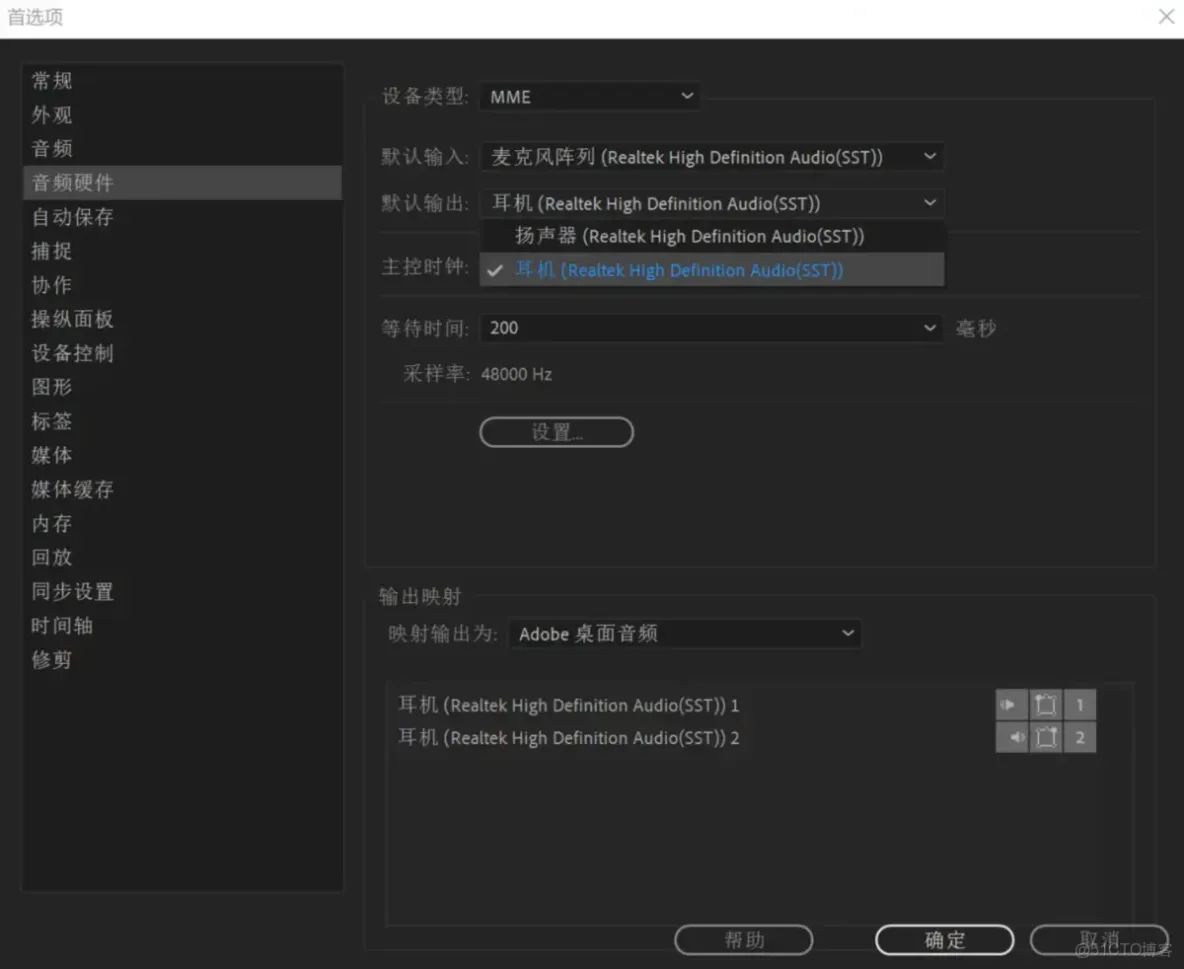Select the channel number 1 assignment box
The height and width of the screenshot is (969, 1184).
pos(1079,704)
